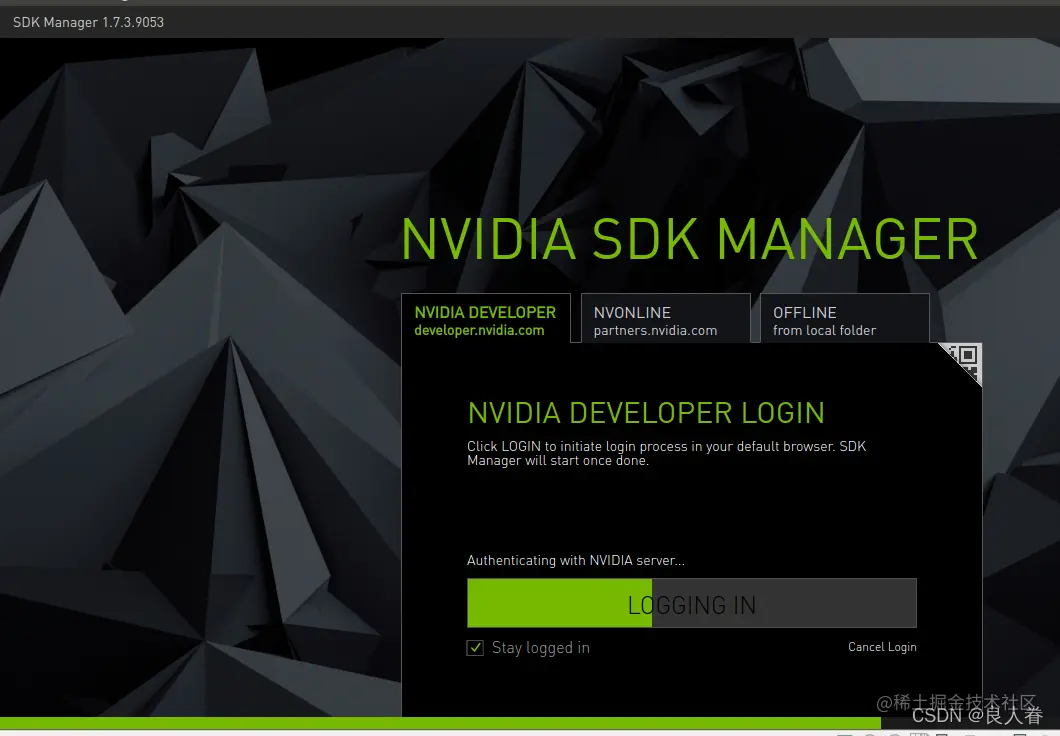Open the OFFLINE from local folder tab
The width and height of the screenshot is (1060, 736).
[x=844, y=319]
